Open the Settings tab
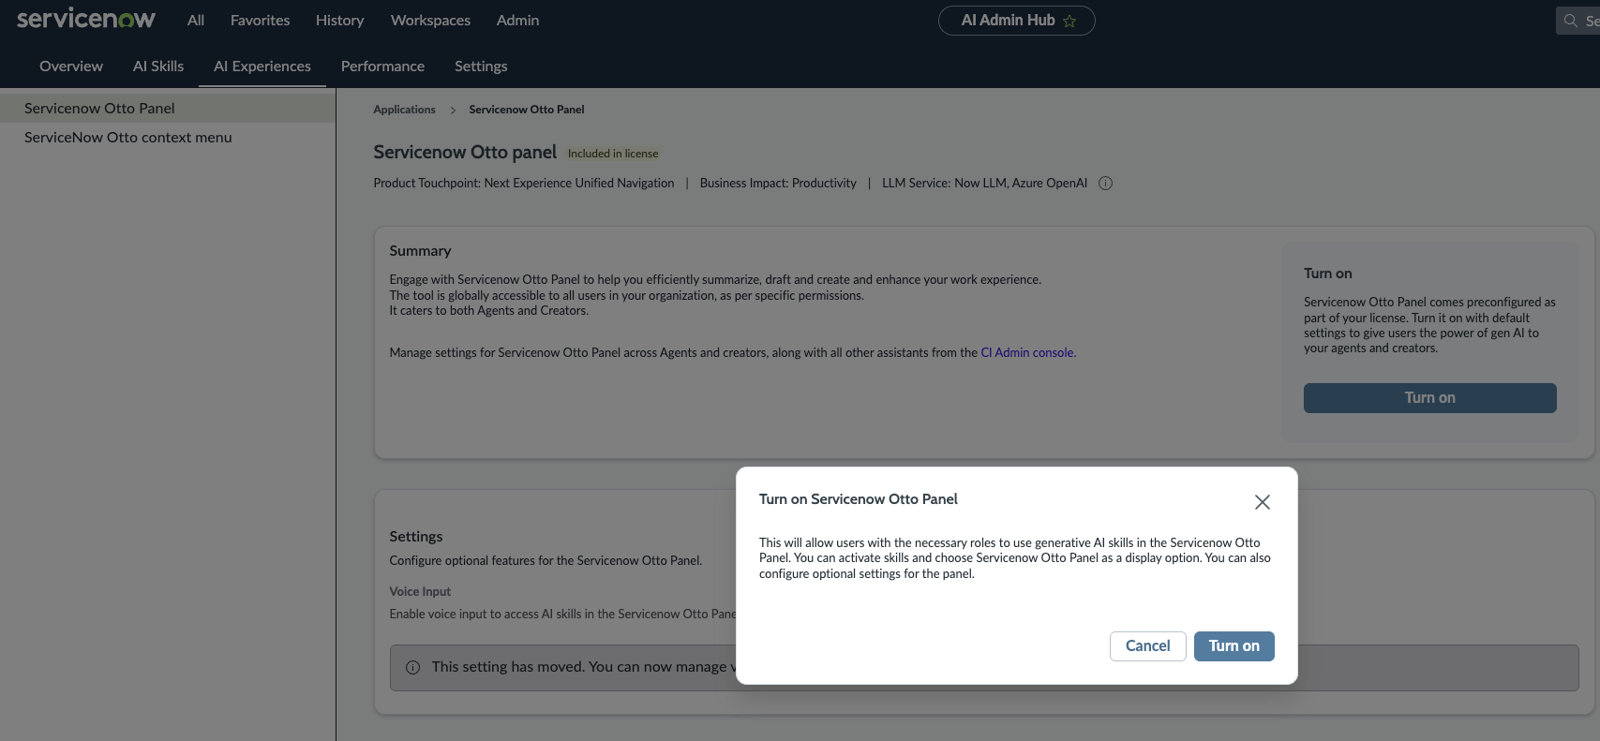Screen dimensions: 1600x741 (x=481, y=66)
